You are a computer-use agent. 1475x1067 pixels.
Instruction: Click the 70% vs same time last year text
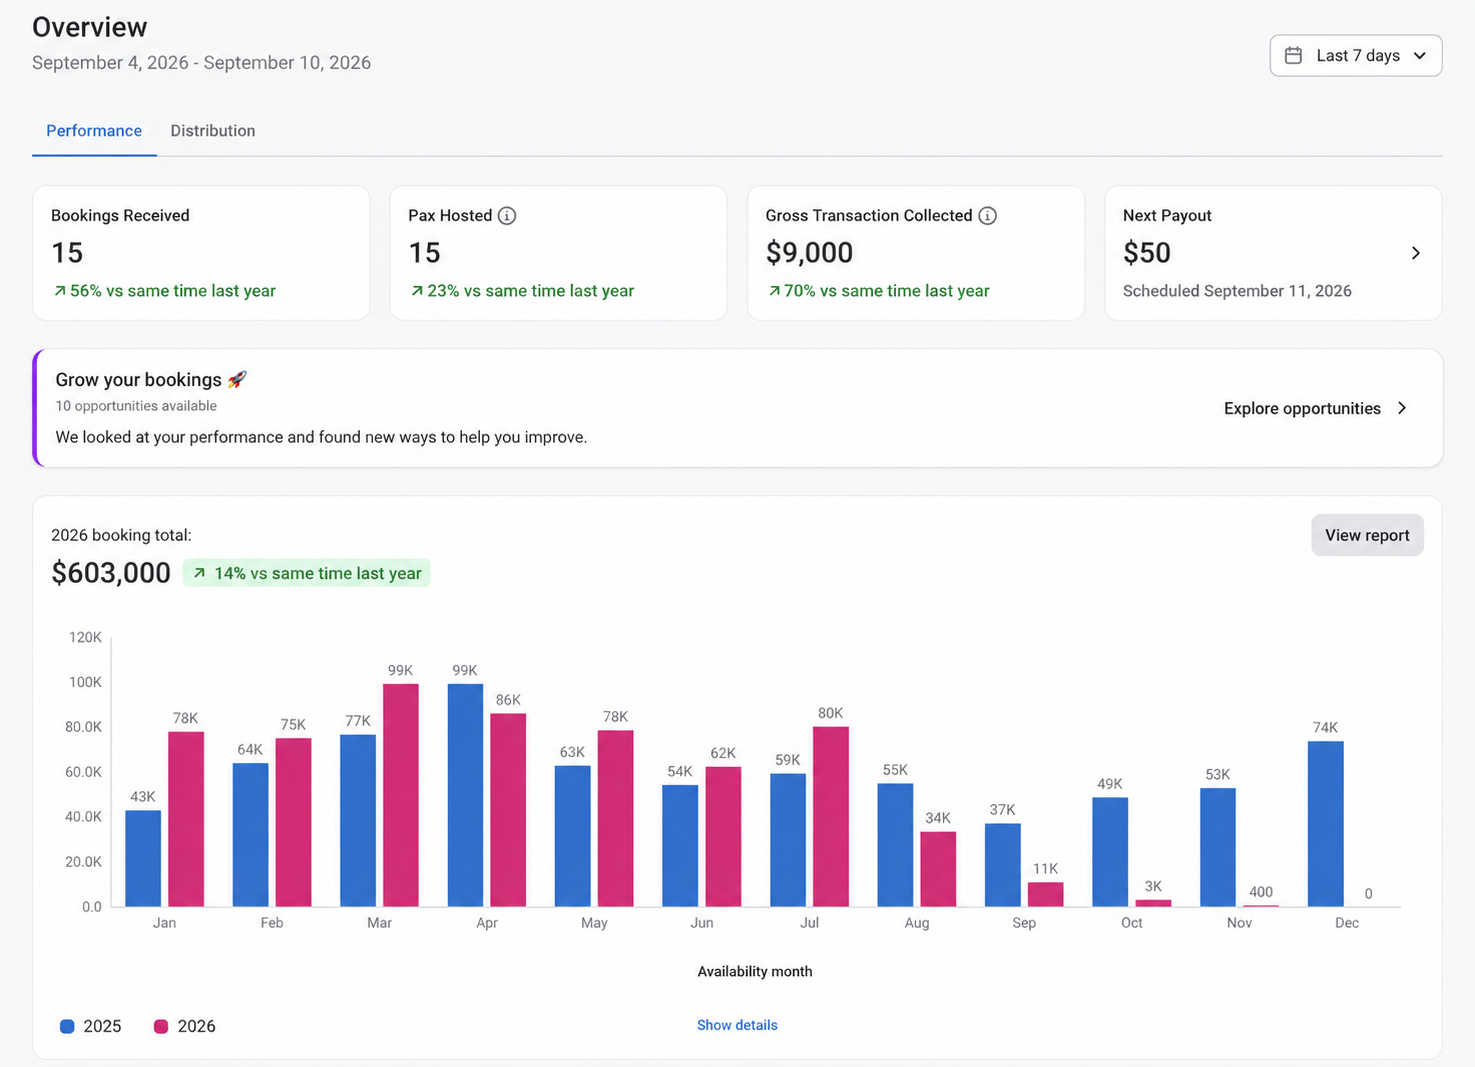(887, 291)
